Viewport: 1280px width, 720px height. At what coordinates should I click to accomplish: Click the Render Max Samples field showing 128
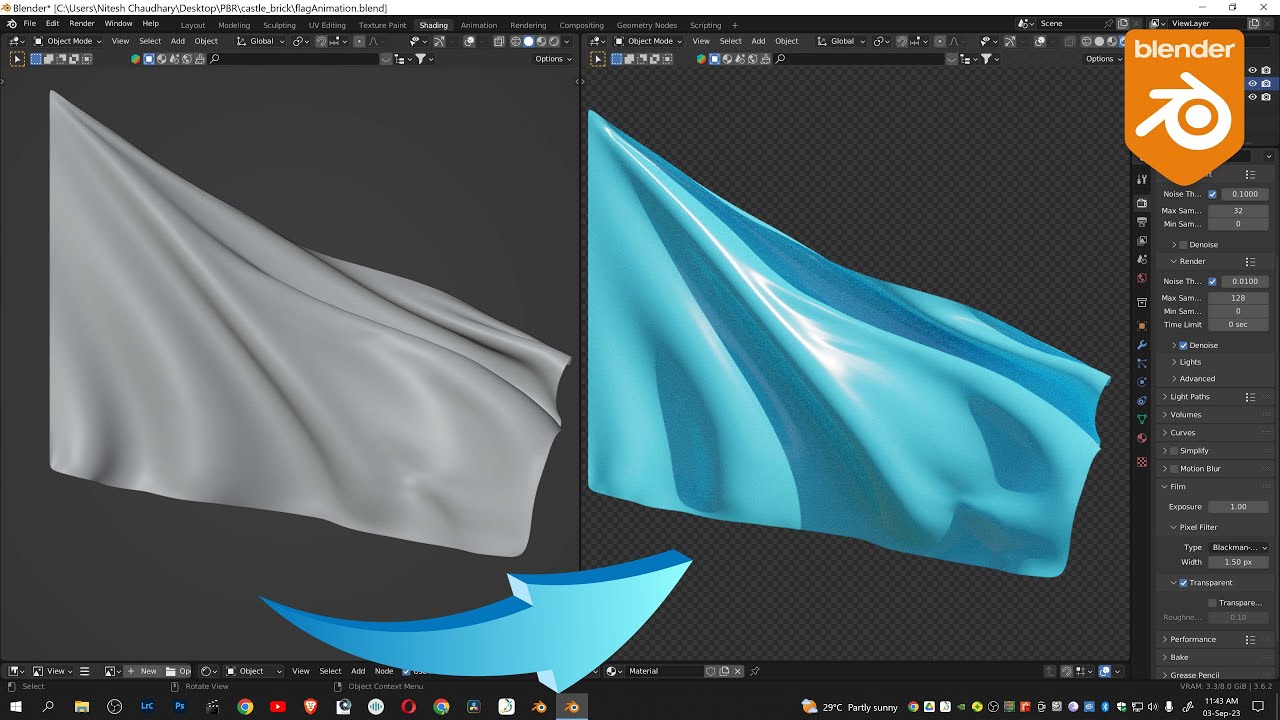pyautogui.click(x=1238, y=298)
